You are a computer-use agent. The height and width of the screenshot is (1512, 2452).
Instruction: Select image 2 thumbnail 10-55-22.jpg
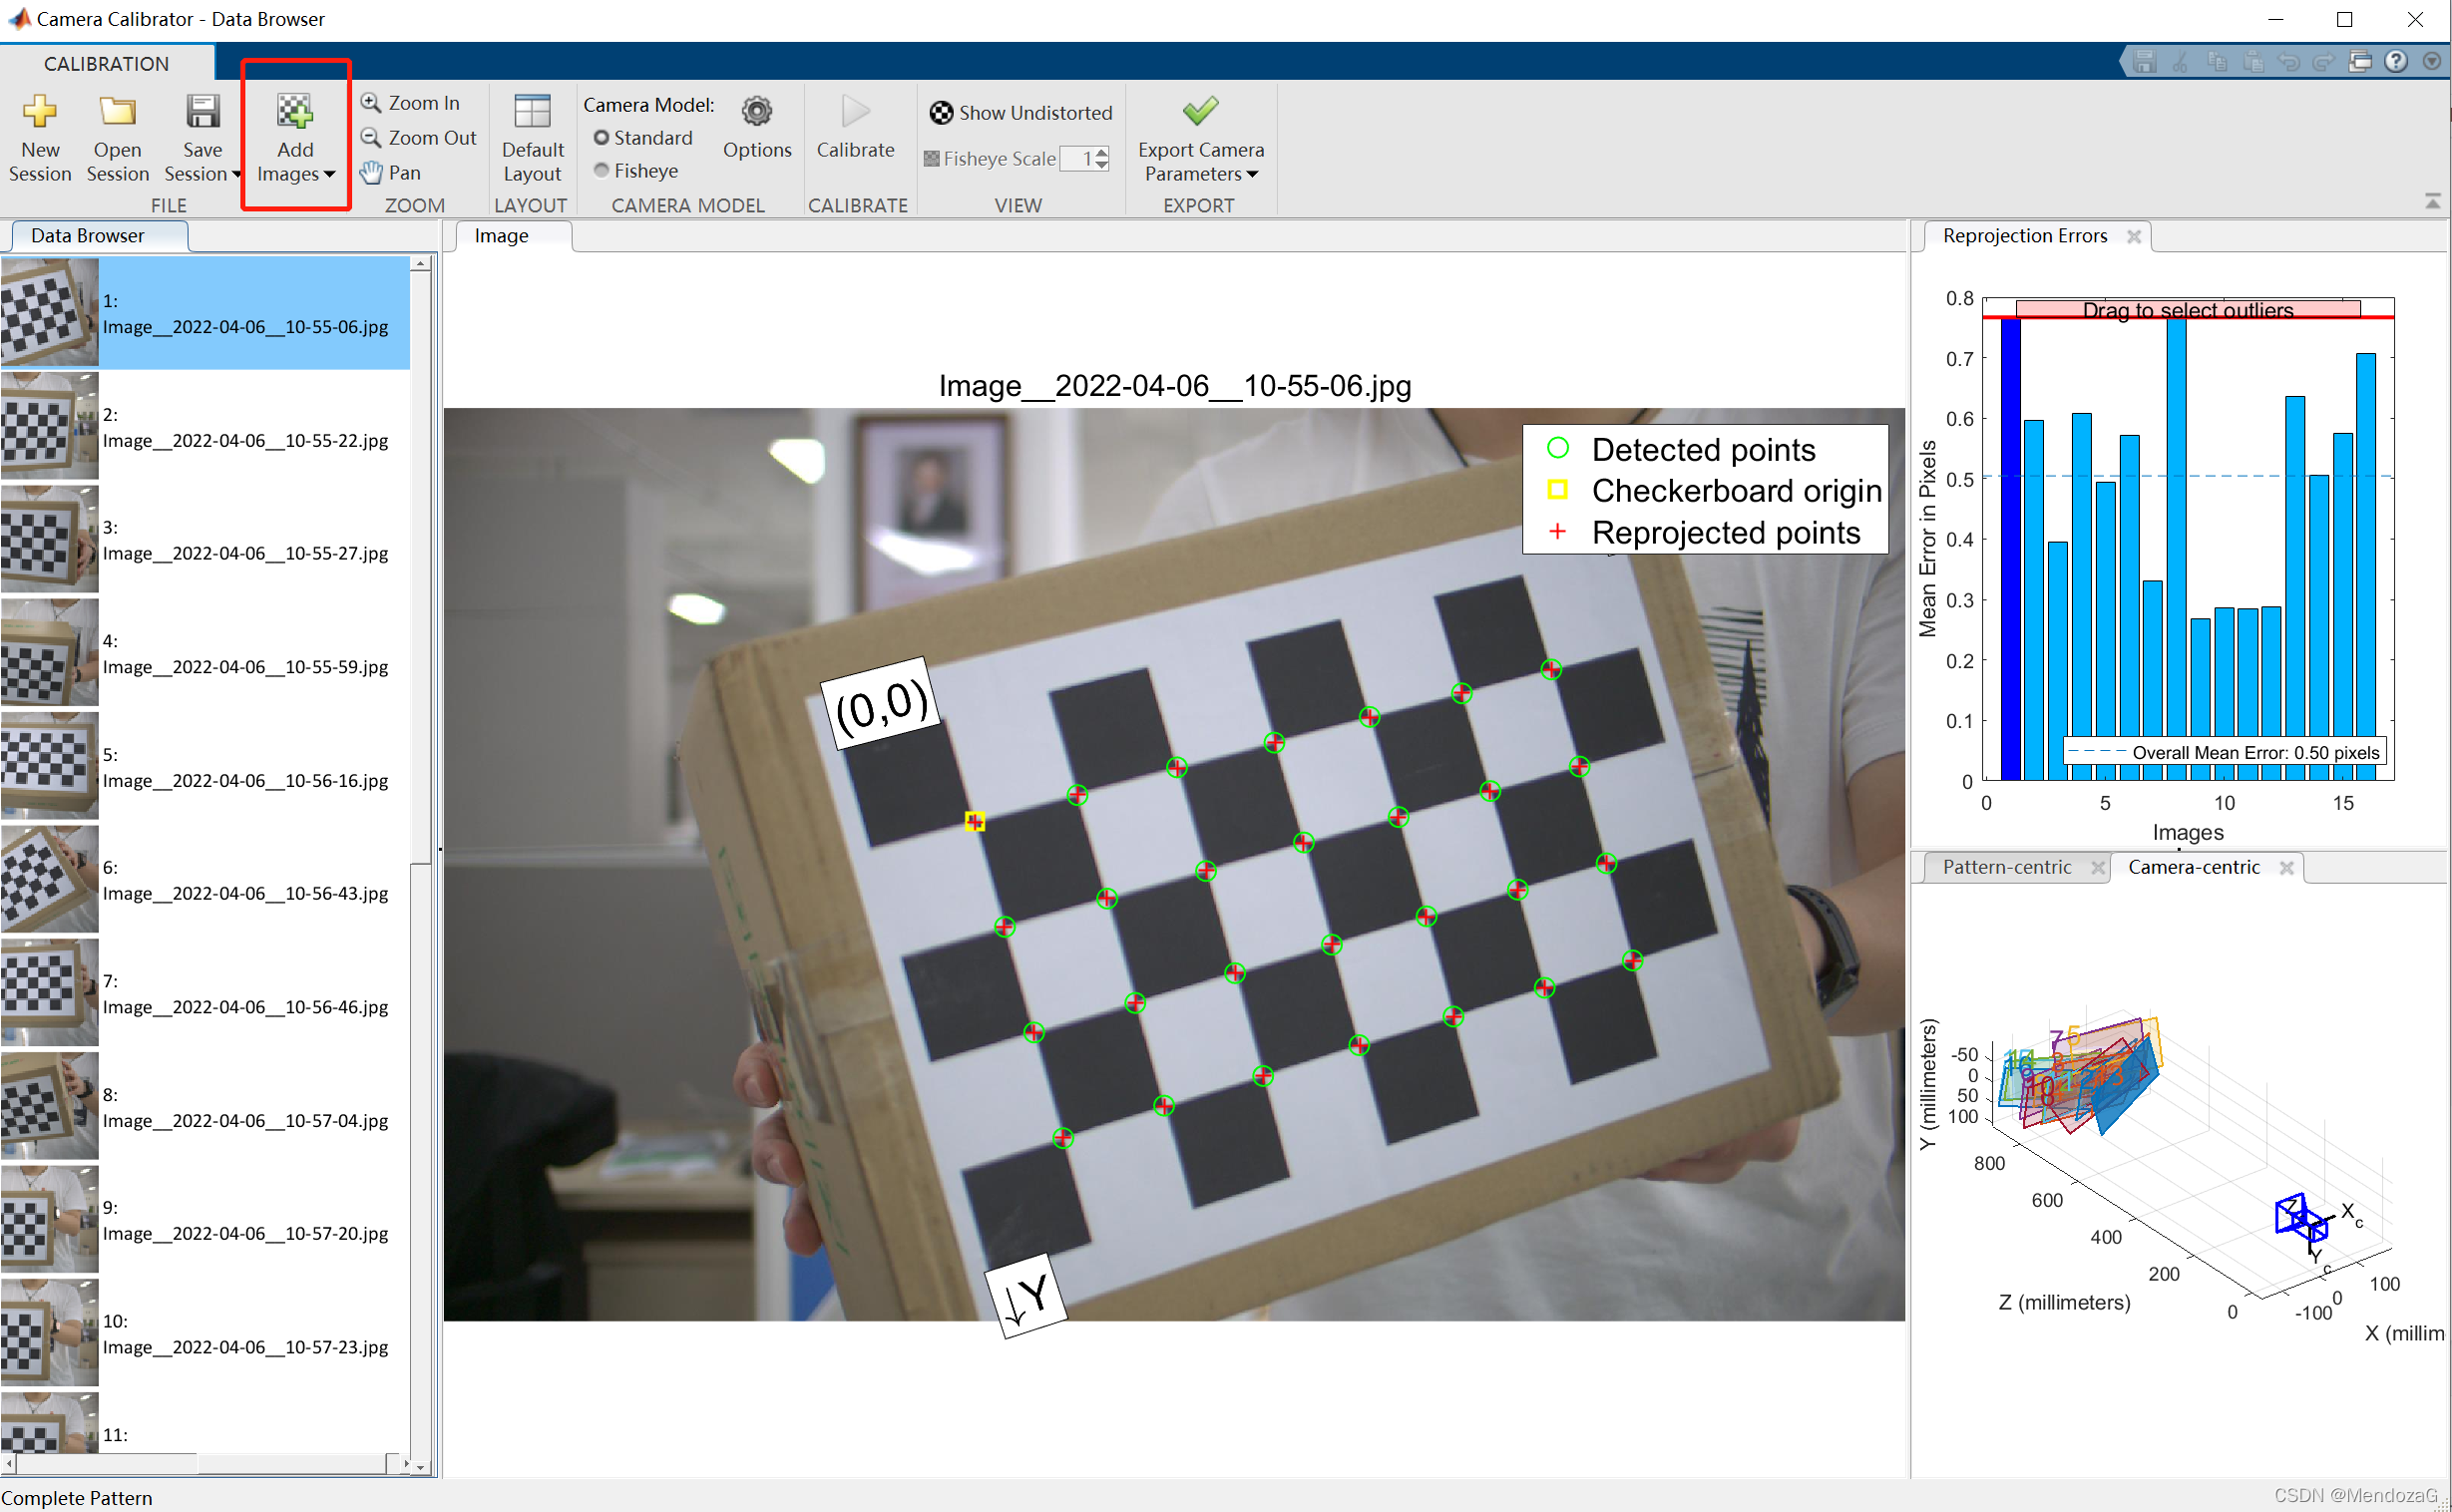pos(50,427)
